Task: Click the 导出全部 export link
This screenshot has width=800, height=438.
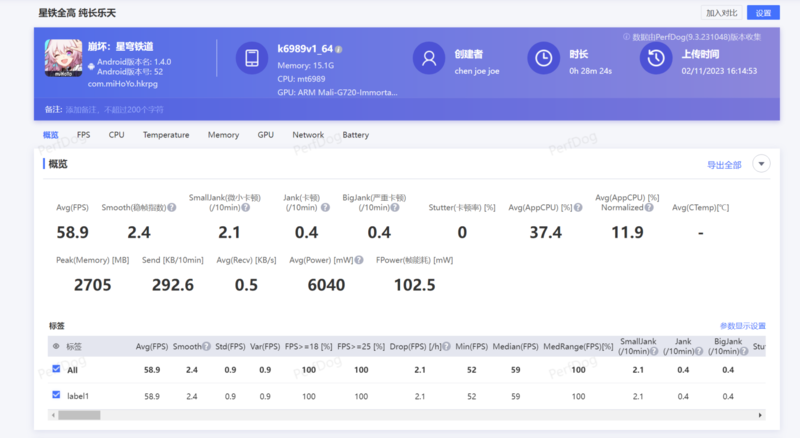Action: (x=723, y=164)
